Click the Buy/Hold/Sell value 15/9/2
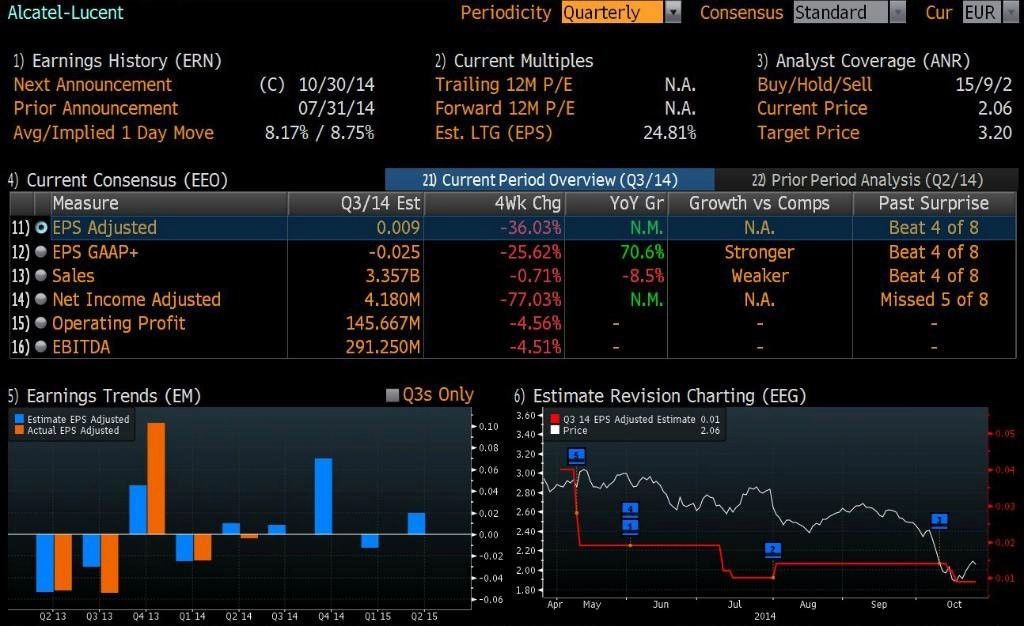This screenshot has width=1024, height=626. (x=984, y=85)
